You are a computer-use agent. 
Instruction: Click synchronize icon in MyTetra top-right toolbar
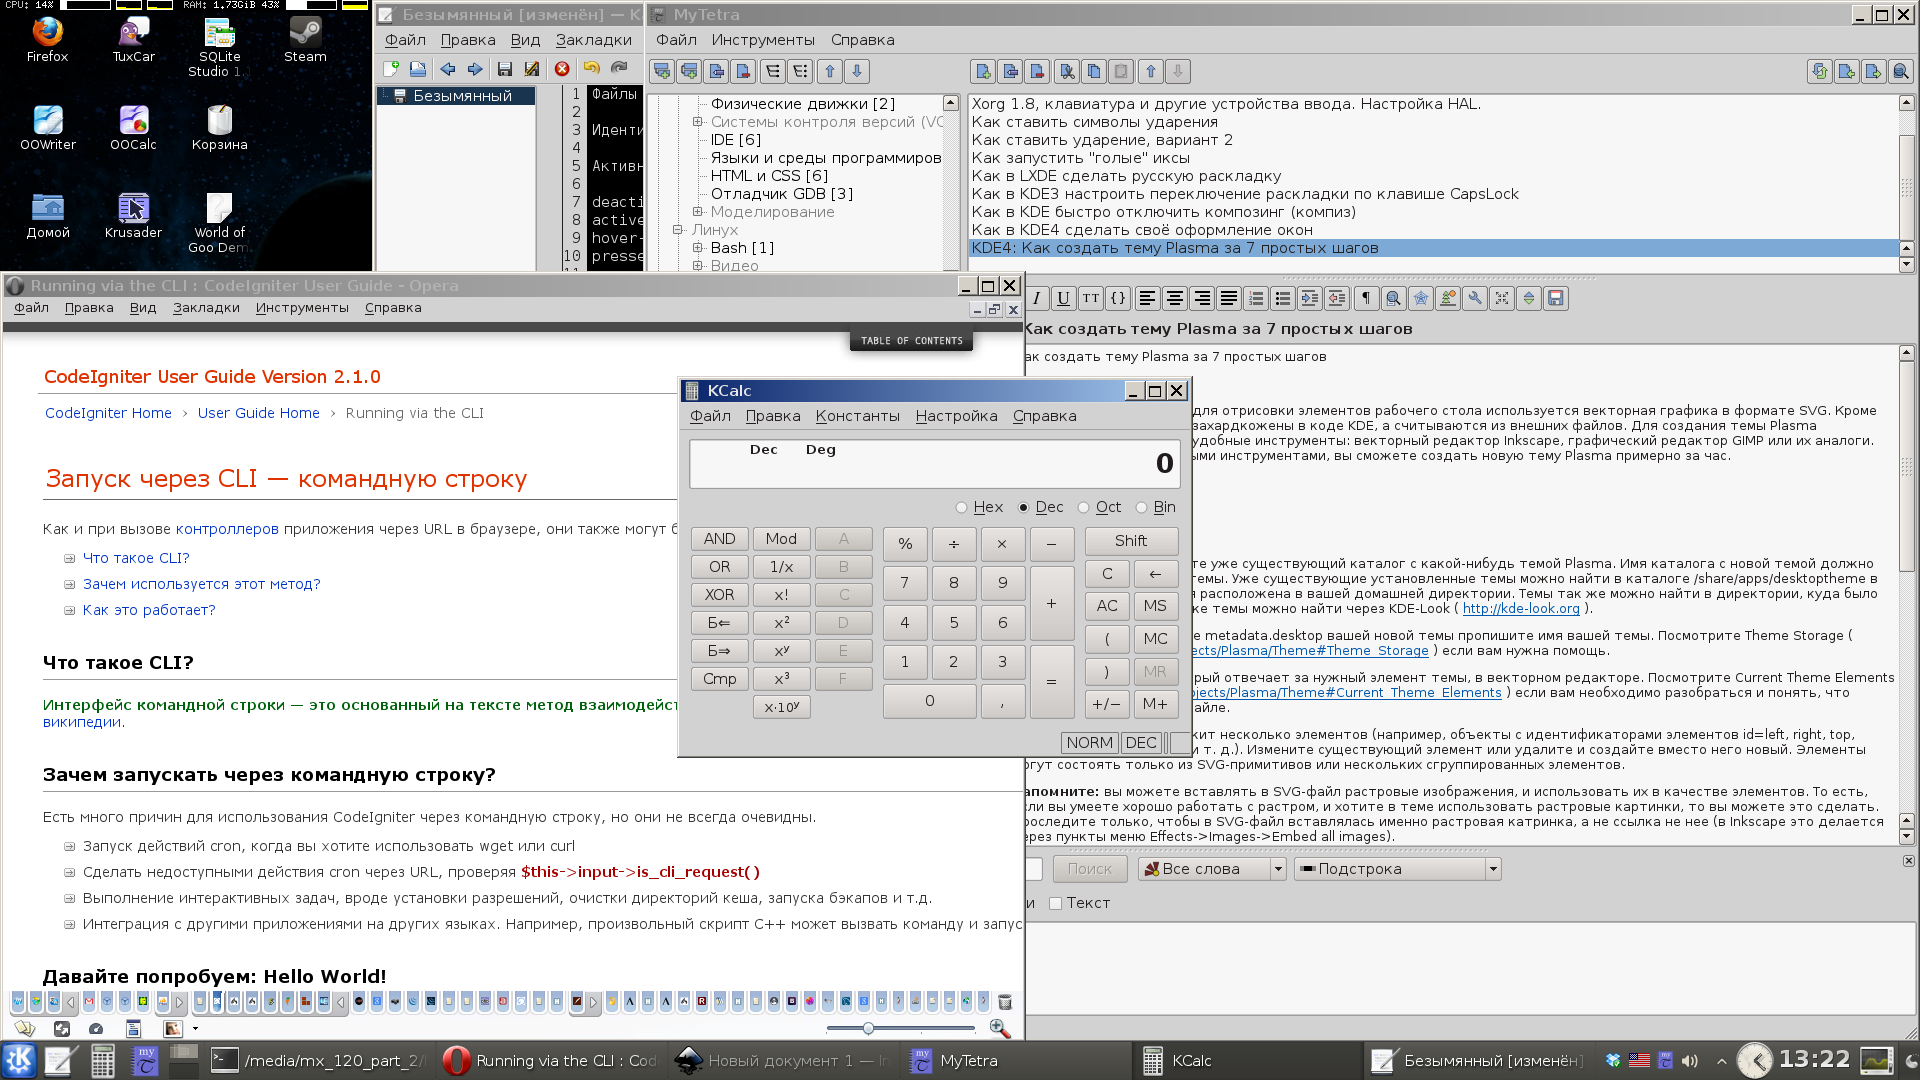[1820, 71]
